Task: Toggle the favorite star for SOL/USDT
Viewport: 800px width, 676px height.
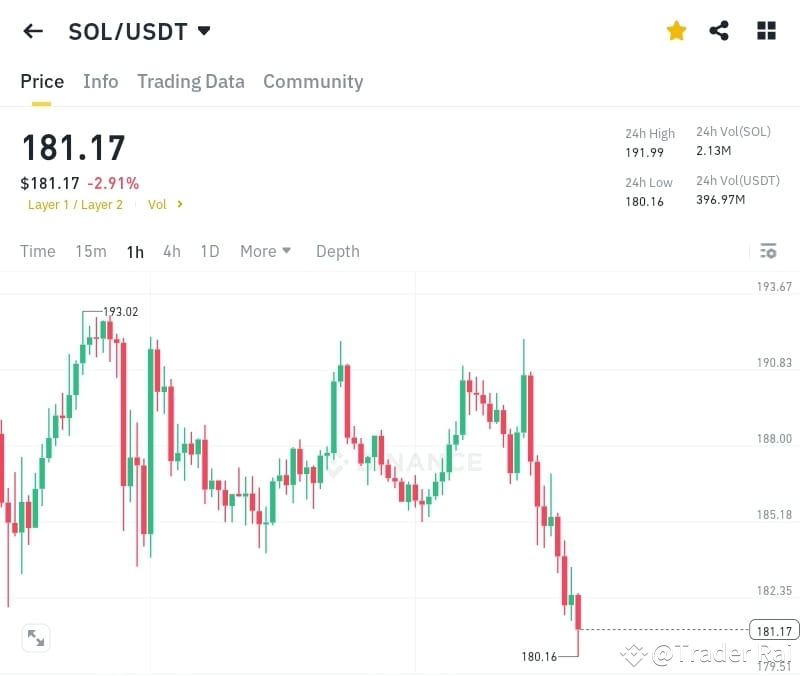Action: [676, 31]
